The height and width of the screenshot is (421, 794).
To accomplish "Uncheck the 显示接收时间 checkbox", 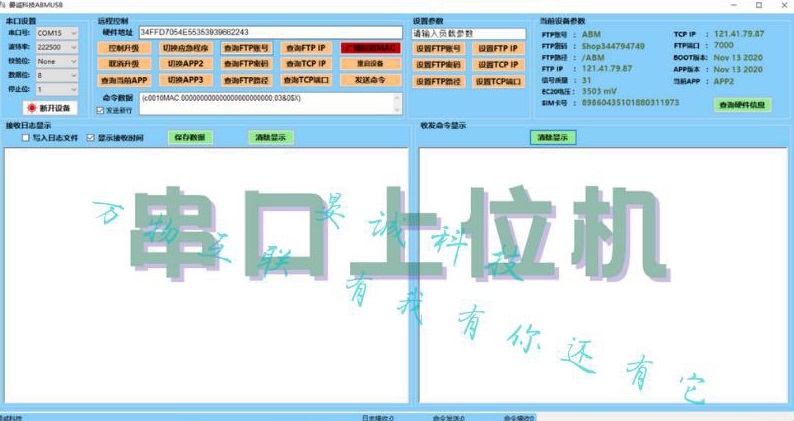I will pyautogui.click(x=91, y=138).
